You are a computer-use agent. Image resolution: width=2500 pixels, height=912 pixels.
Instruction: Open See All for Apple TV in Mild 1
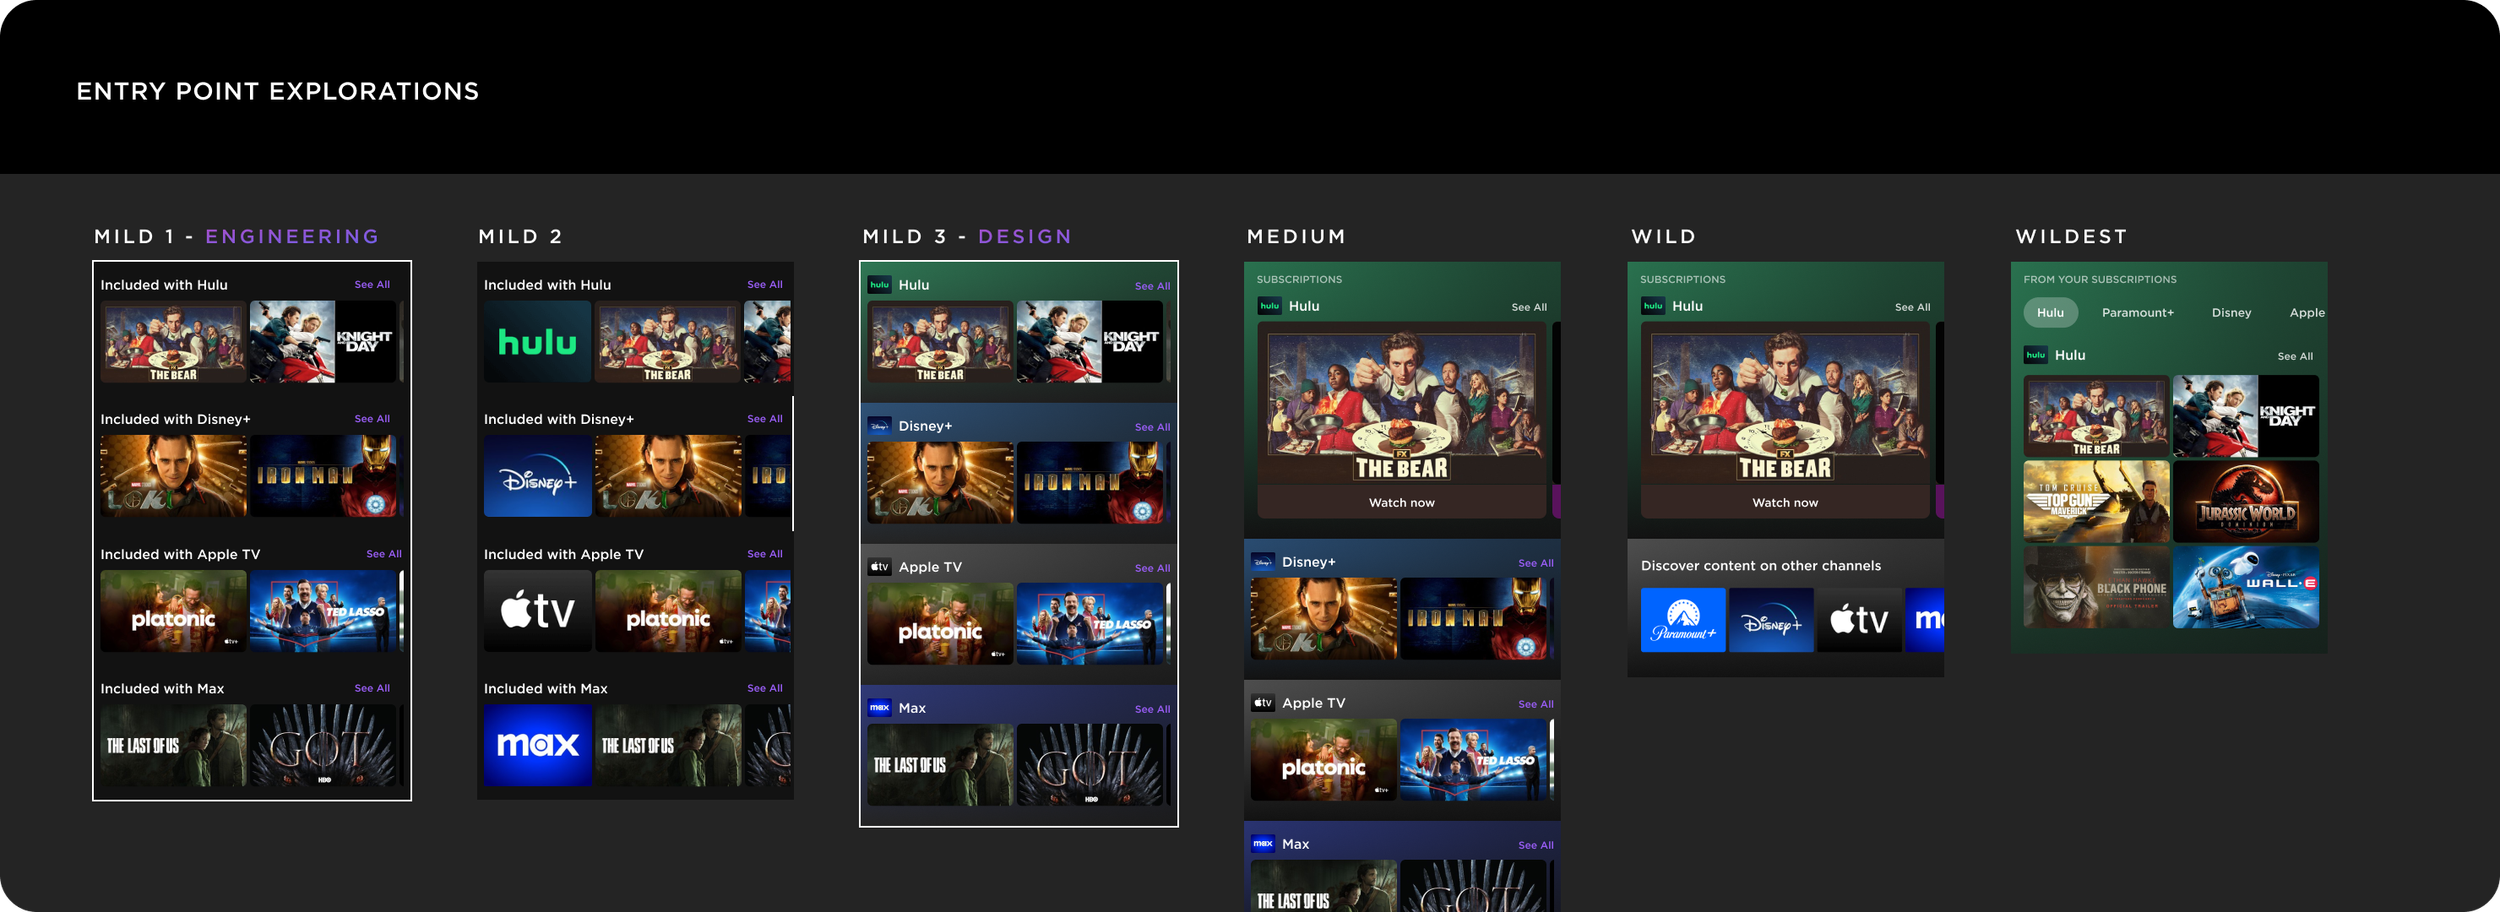click(384, 554)
